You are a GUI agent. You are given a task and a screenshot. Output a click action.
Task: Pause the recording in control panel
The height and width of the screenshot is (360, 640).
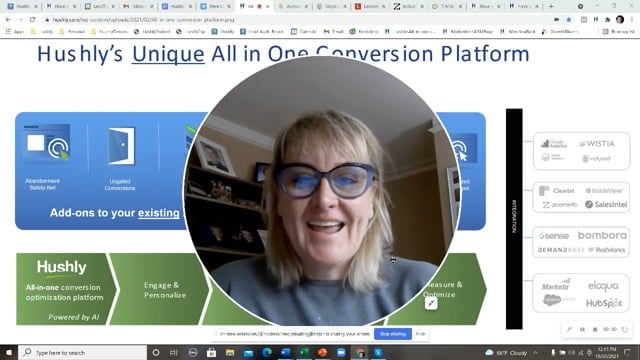(x=582, y=329)
